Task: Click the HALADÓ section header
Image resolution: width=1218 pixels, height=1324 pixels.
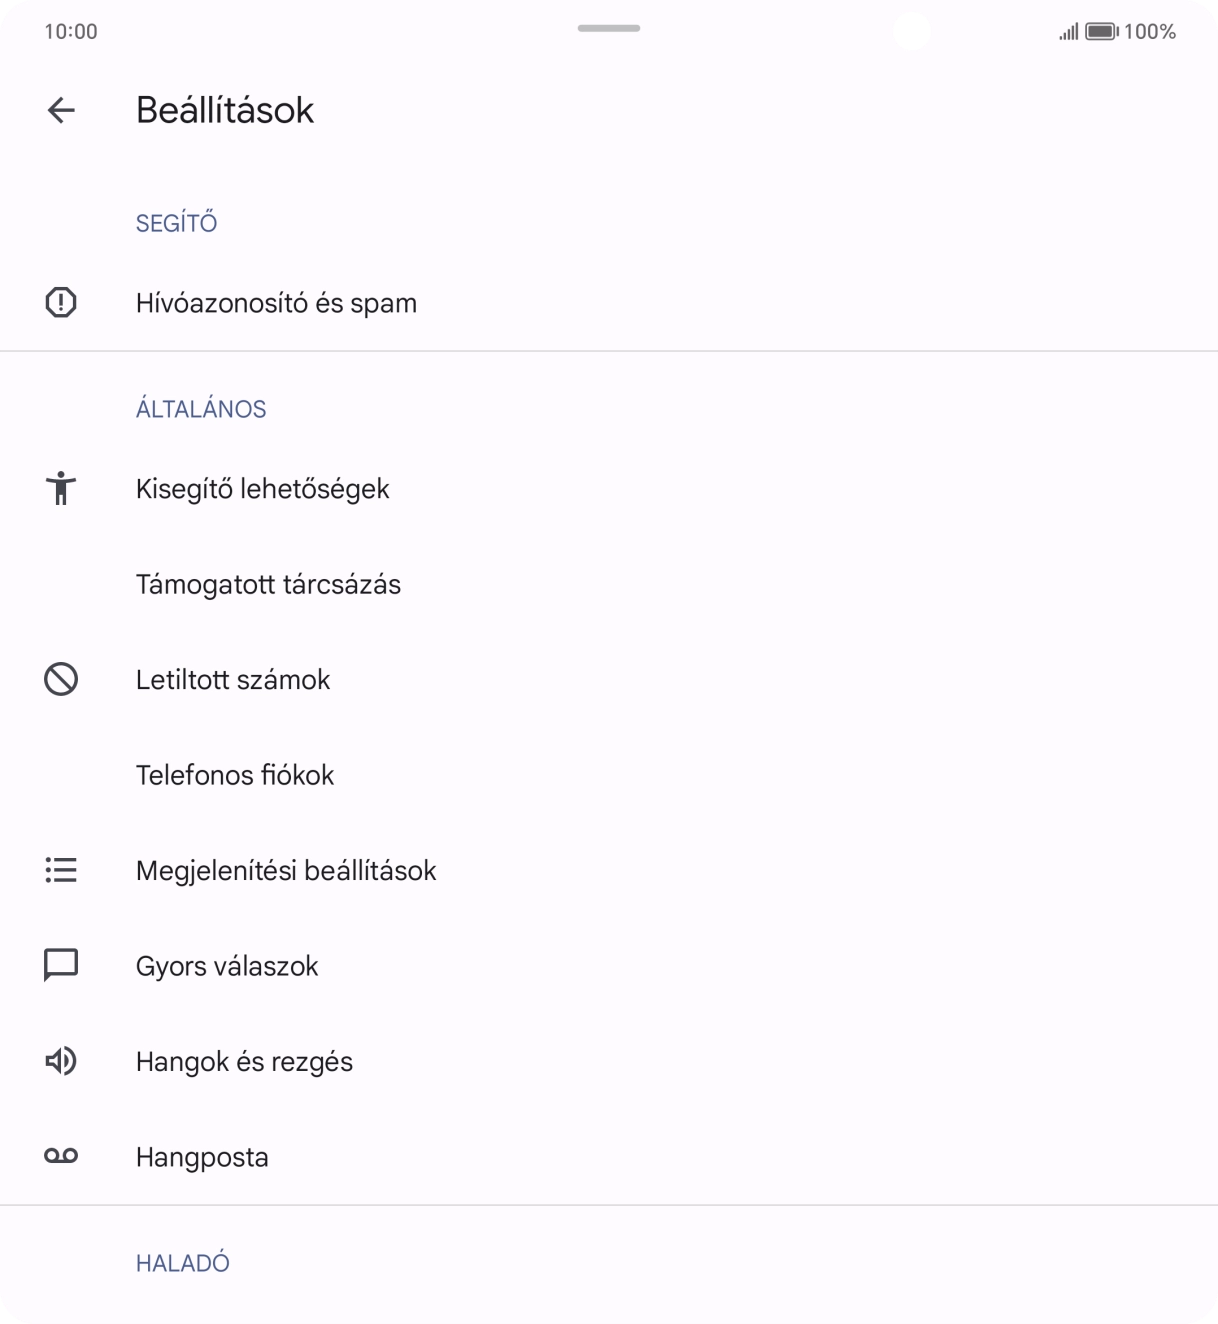Action: coord(182,1262)
